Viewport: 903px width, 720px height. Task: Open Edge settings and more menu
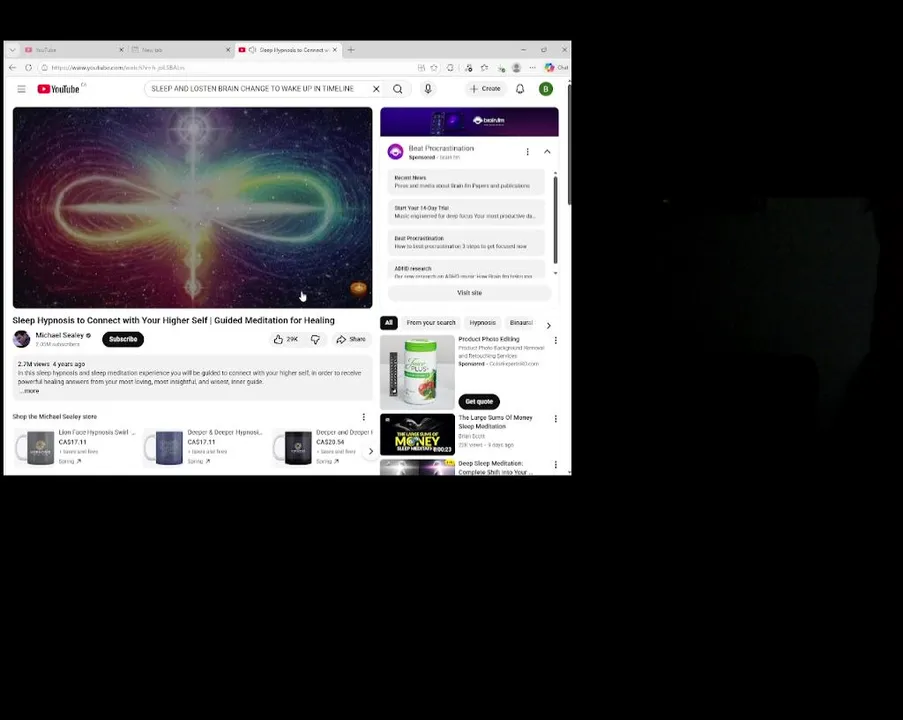tap(532, 67)
